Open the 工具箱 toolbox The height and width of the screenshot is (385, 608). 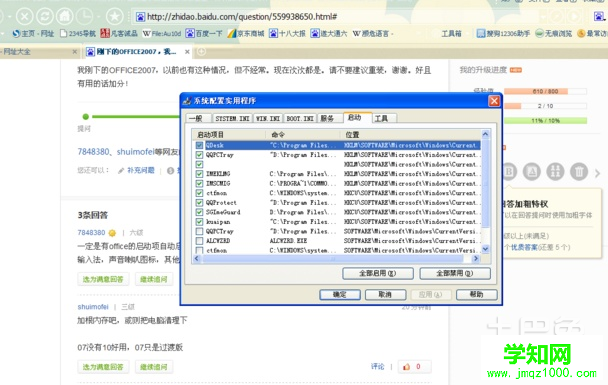[451, 34]
